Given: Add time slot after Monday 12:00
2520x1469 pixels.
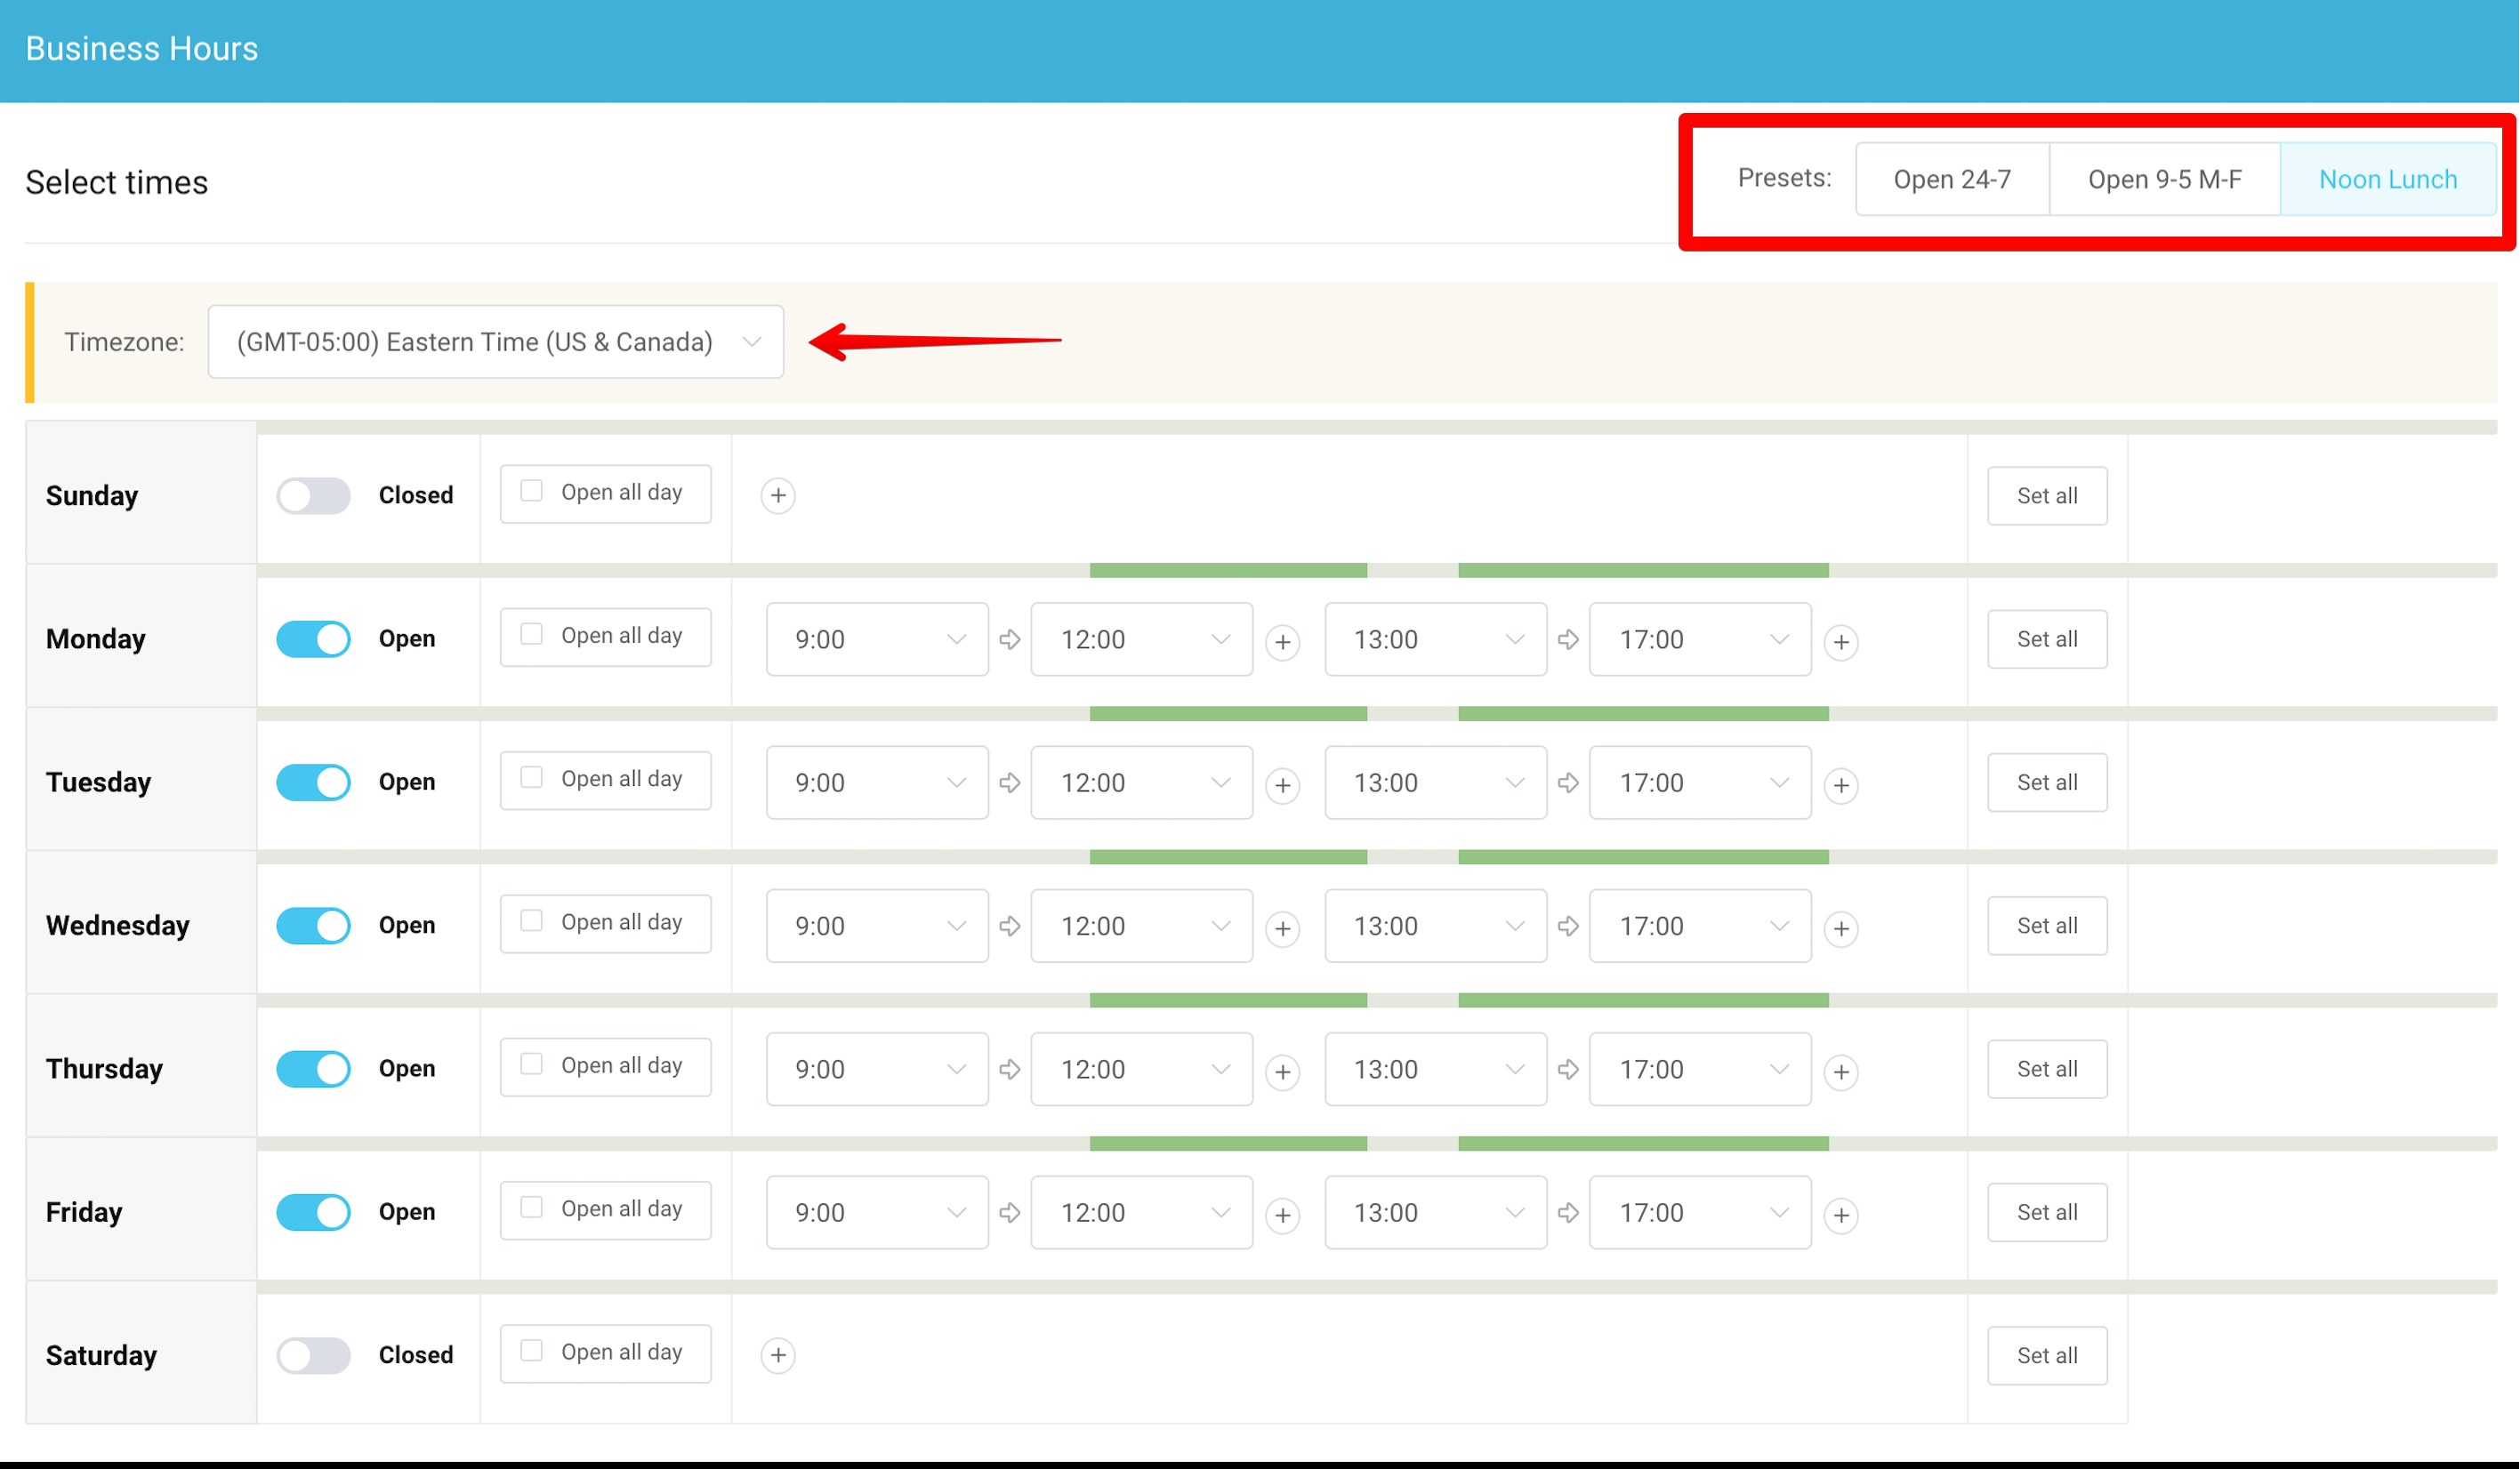Looking at the screenshot, I should [1282, 641].
